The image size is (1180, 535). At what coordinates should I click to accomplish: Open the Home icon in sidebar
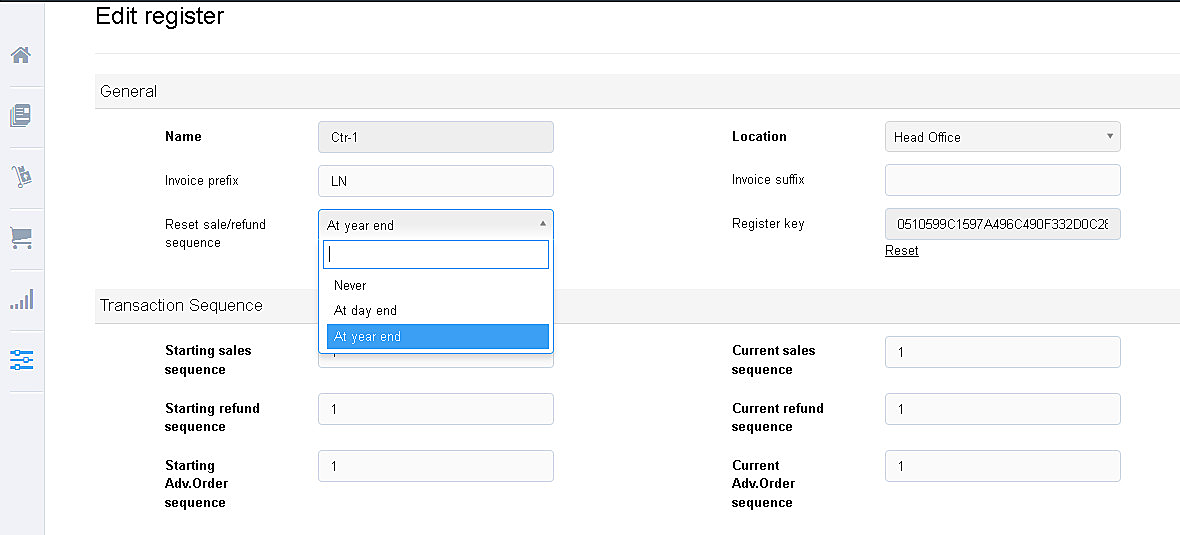click(x=21, y=55)
